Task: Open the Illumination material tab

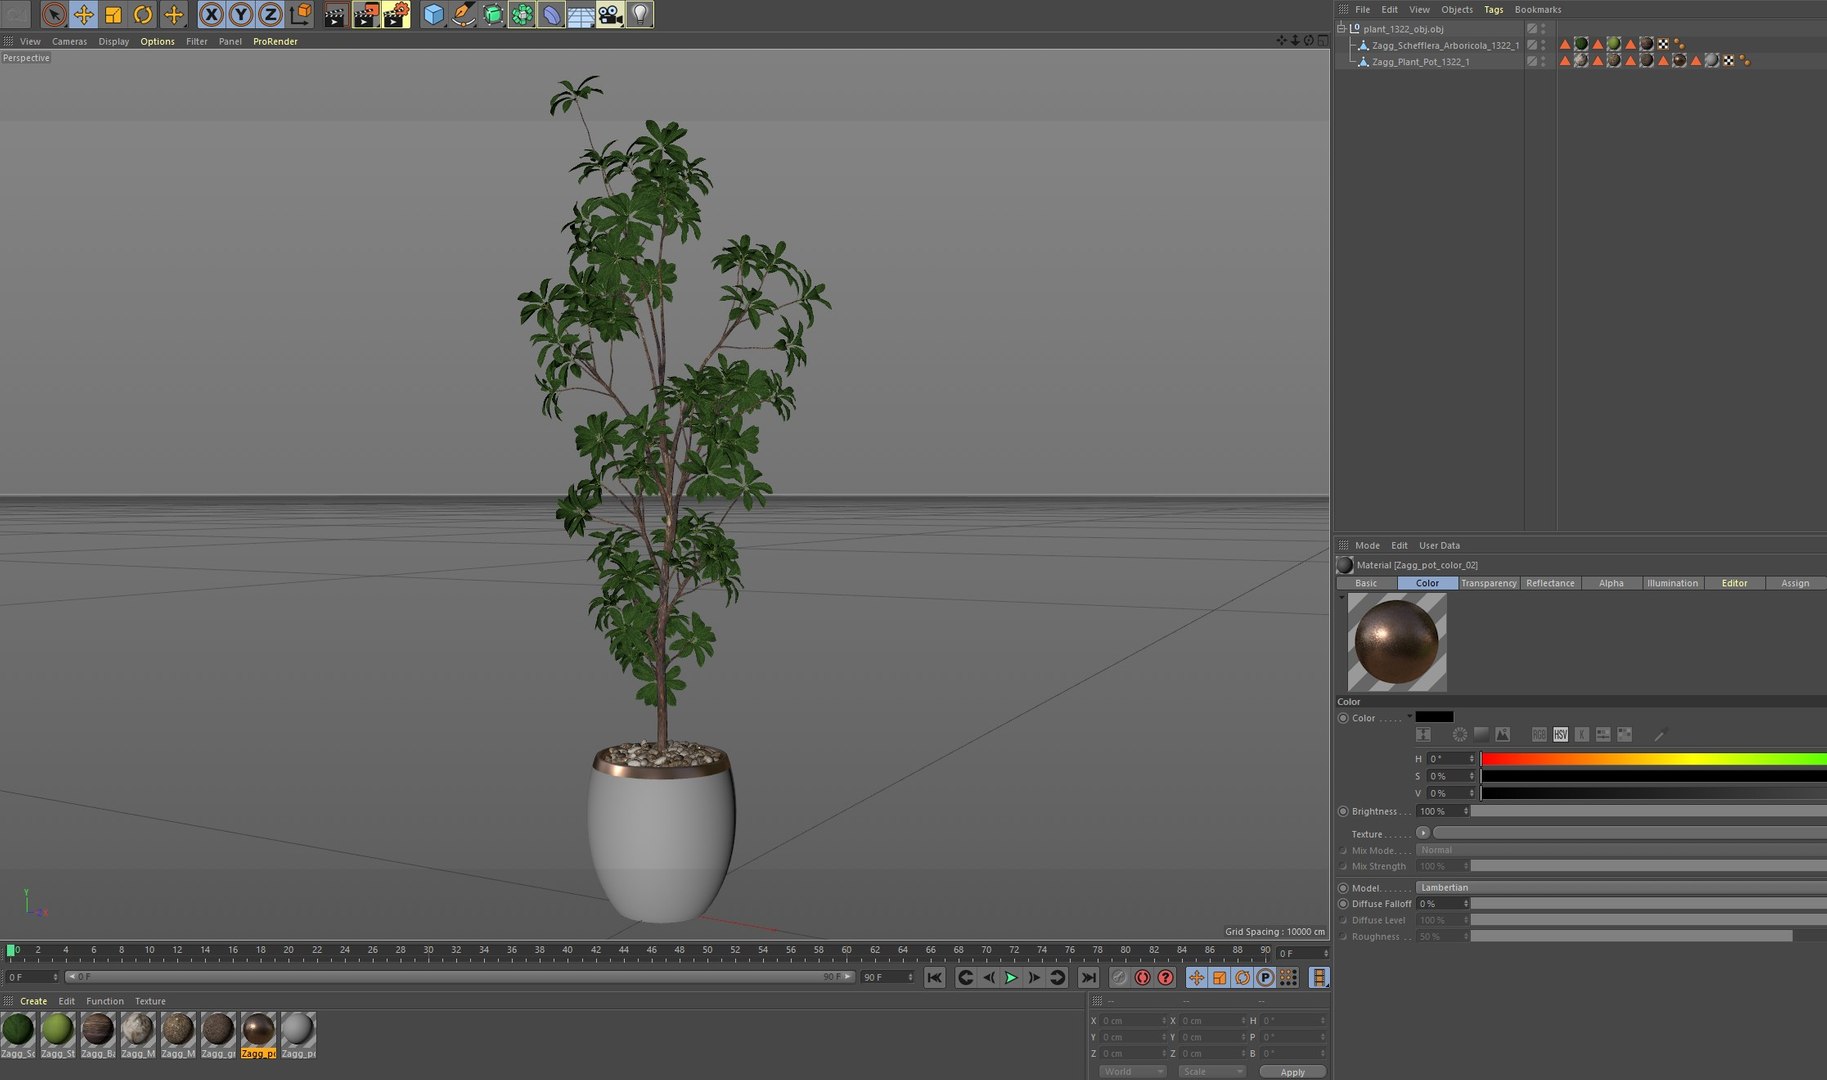Action: coord(1672,583)
